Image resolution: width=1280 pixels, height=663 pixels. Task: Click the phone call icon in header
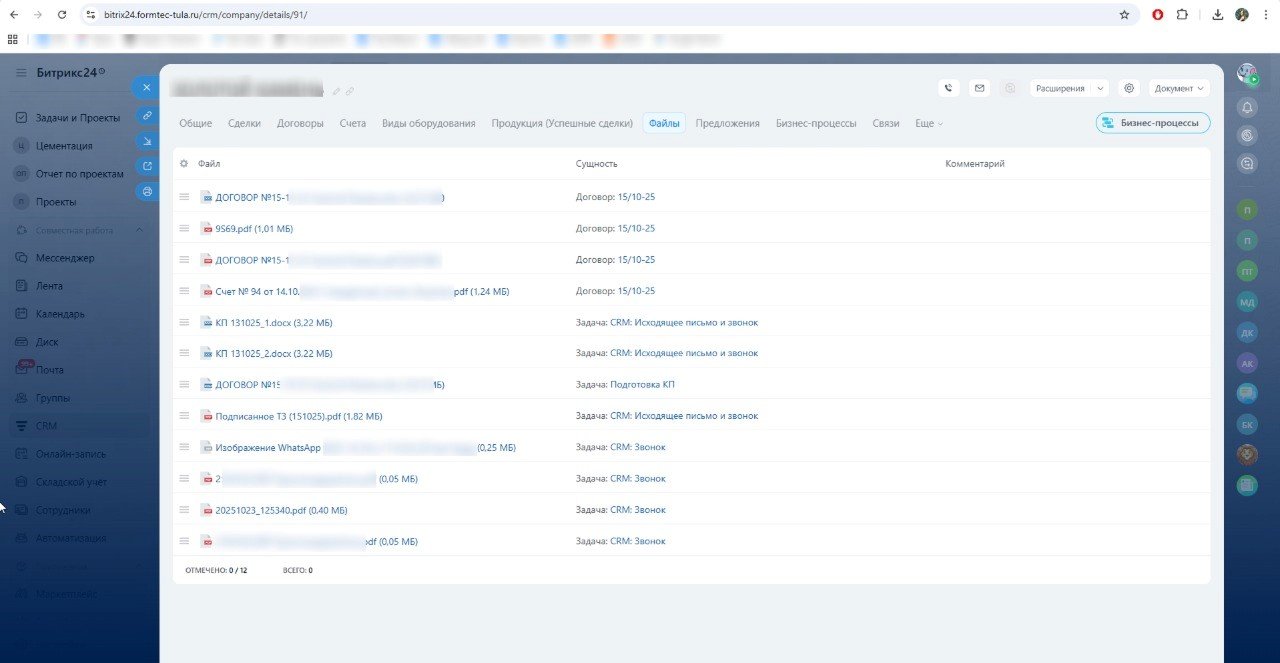point(949,88)
